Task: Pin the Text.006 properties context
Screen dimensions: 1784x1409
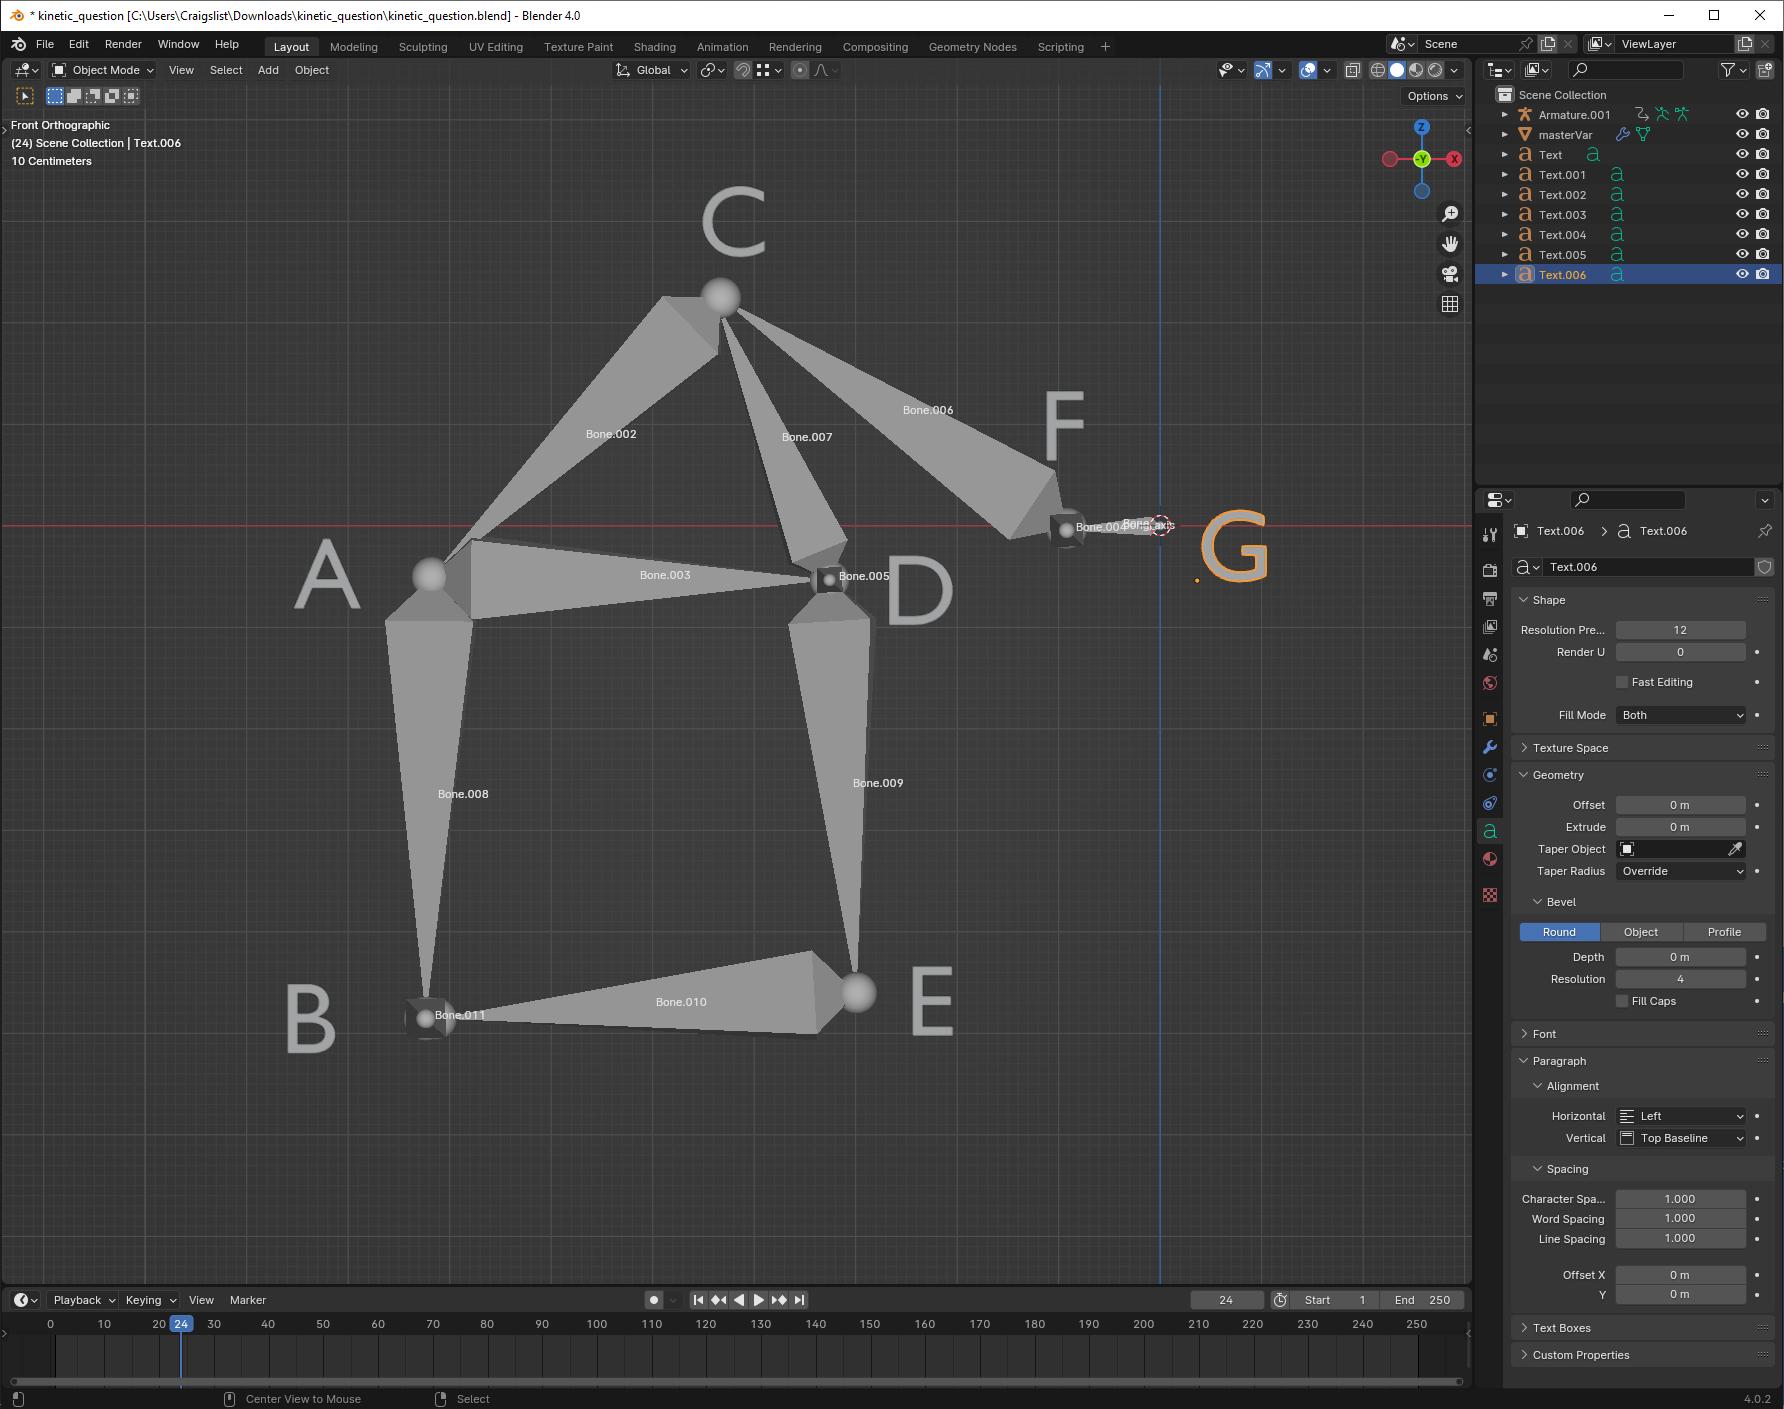Action: (x=1764, y=531)
